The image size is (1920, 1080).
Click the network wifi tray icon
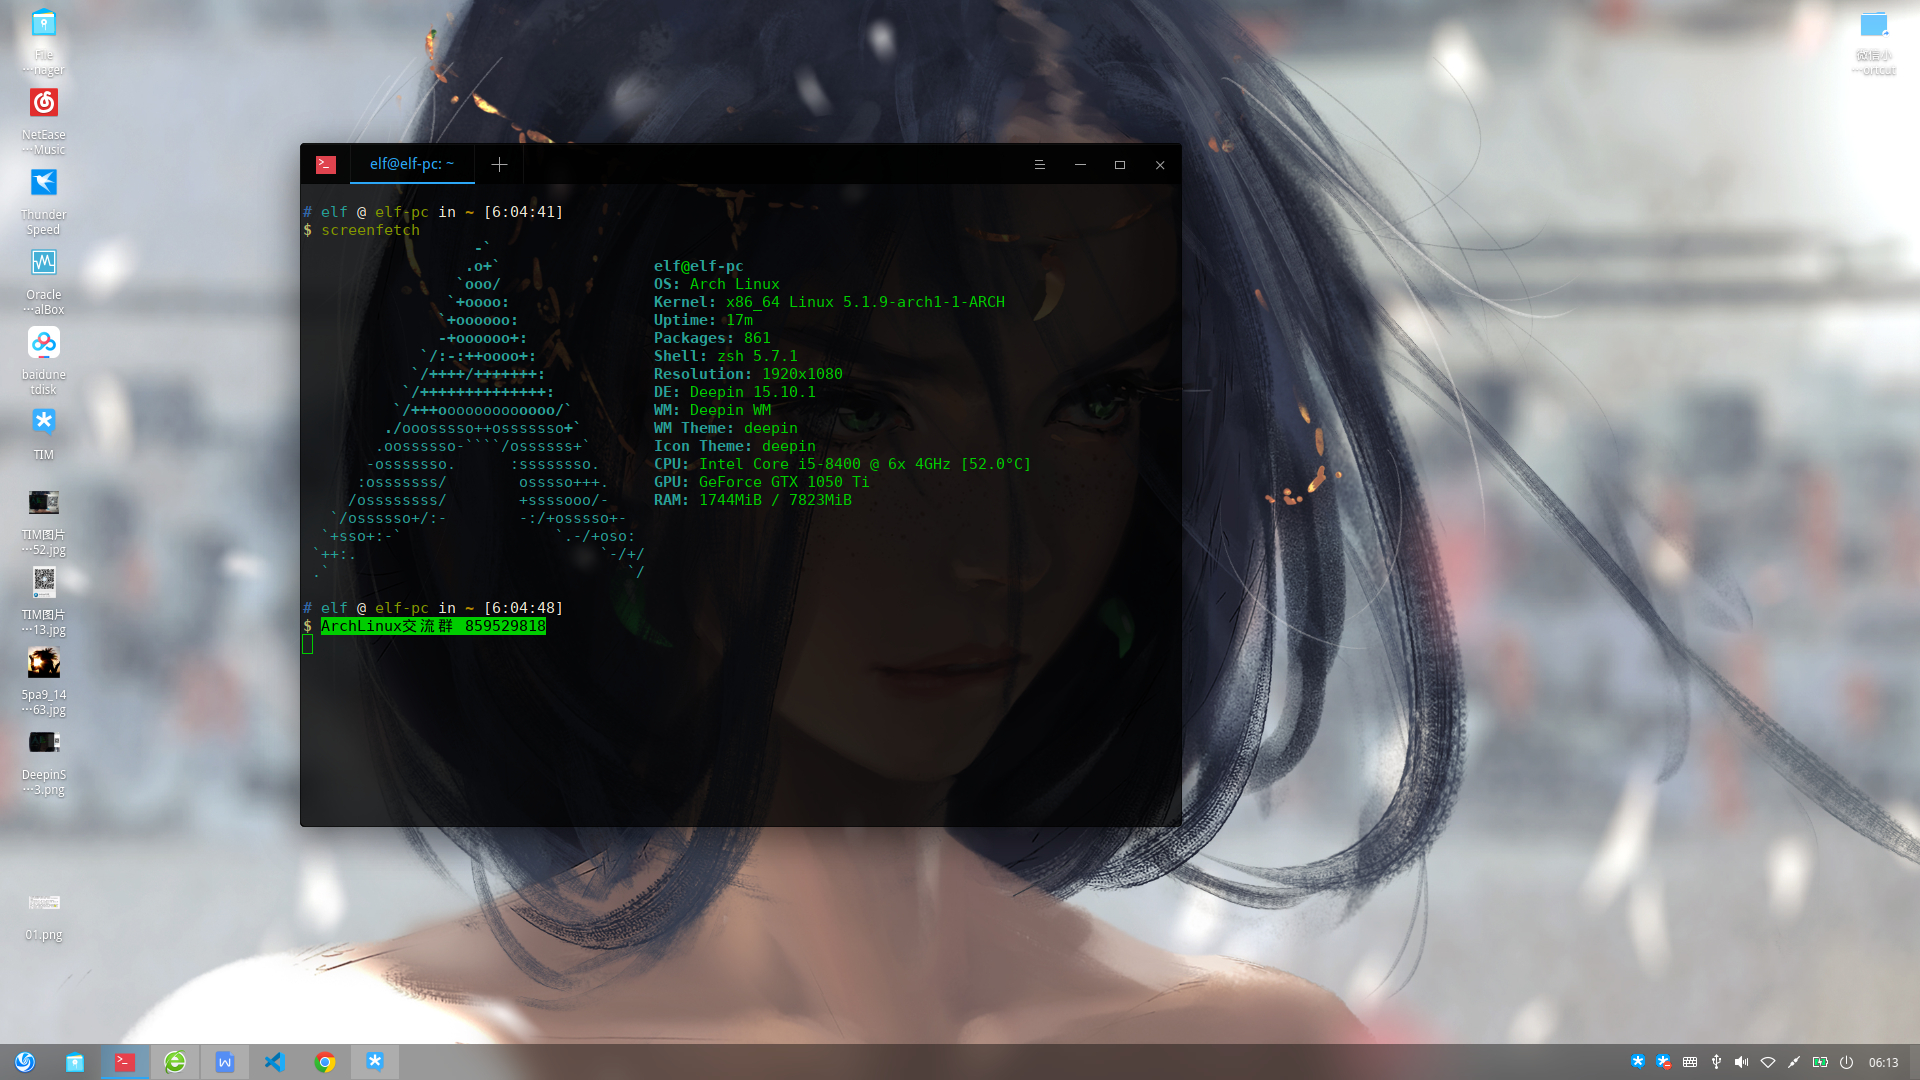pos(1768,1062)
